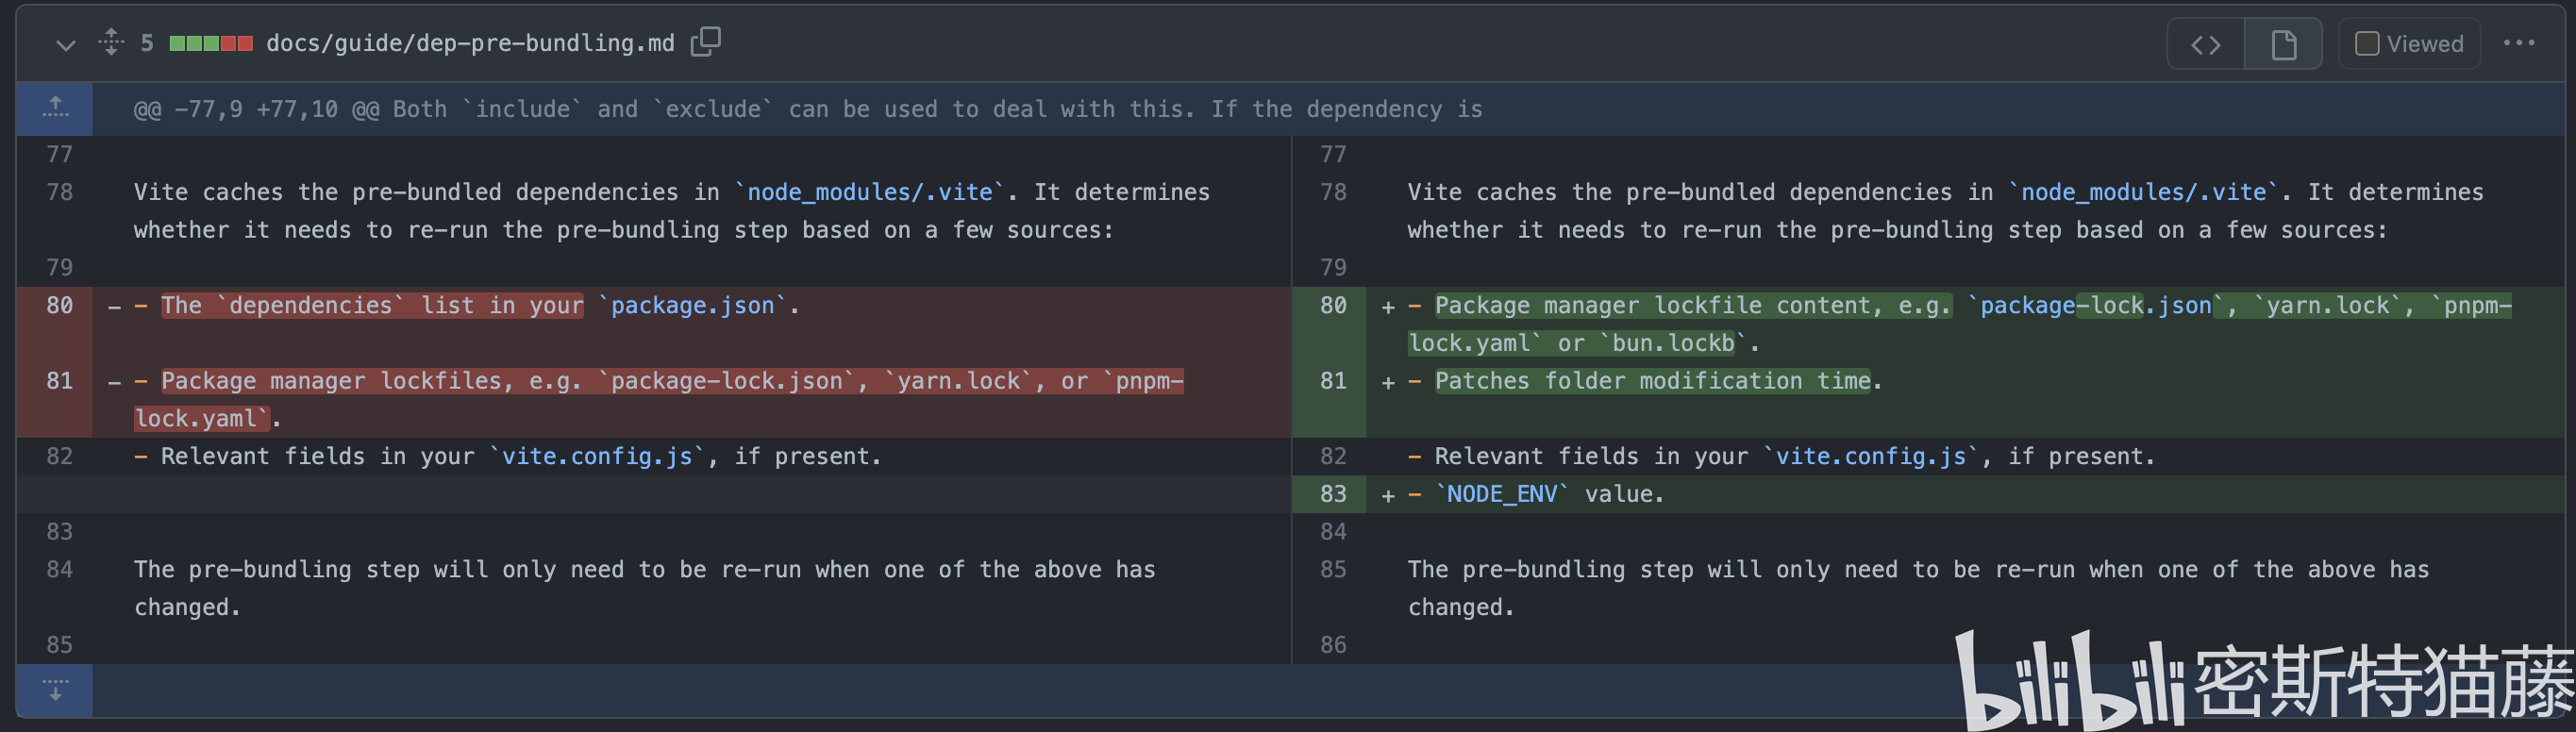Click removed text "Package manager lockfiles, e.g."

tap(371, 381)
